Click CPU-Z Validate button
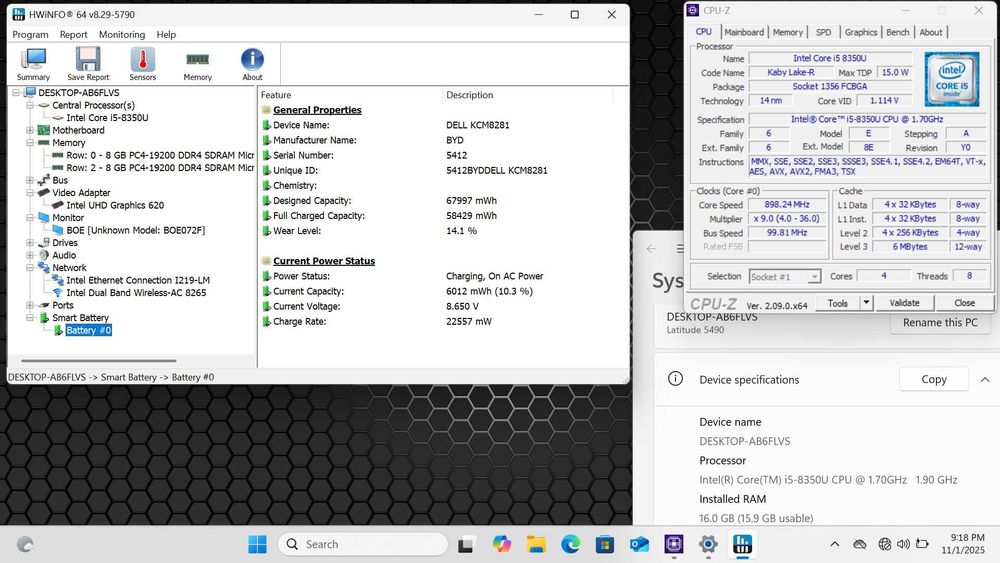Screen dimensions: 1000x563 tap(904, 303)
